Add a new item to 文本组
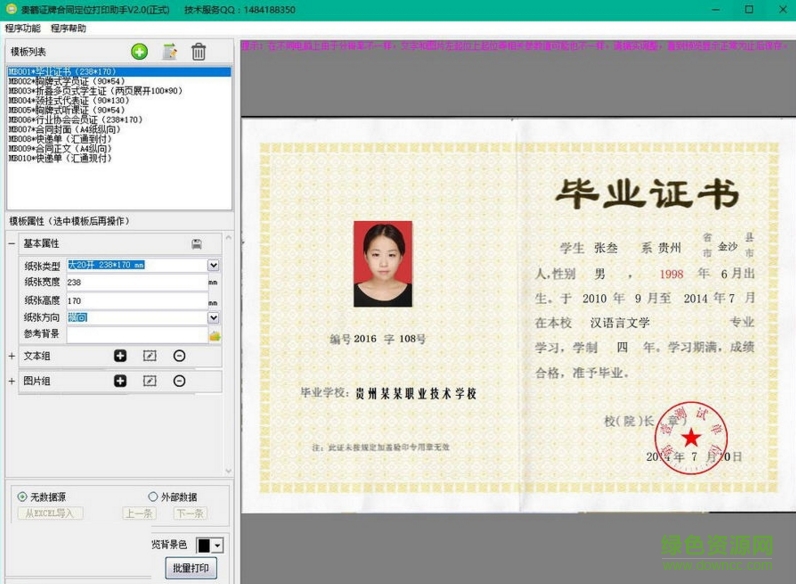 [x=120, y=356]
